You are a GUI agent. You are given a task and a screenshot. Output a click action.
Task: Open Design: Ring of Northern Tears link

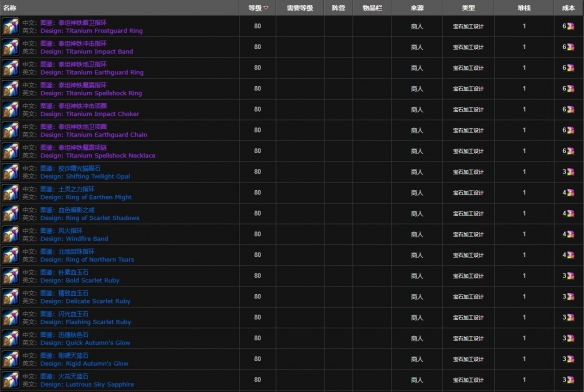pyautogui.click(x=87, y=260)
